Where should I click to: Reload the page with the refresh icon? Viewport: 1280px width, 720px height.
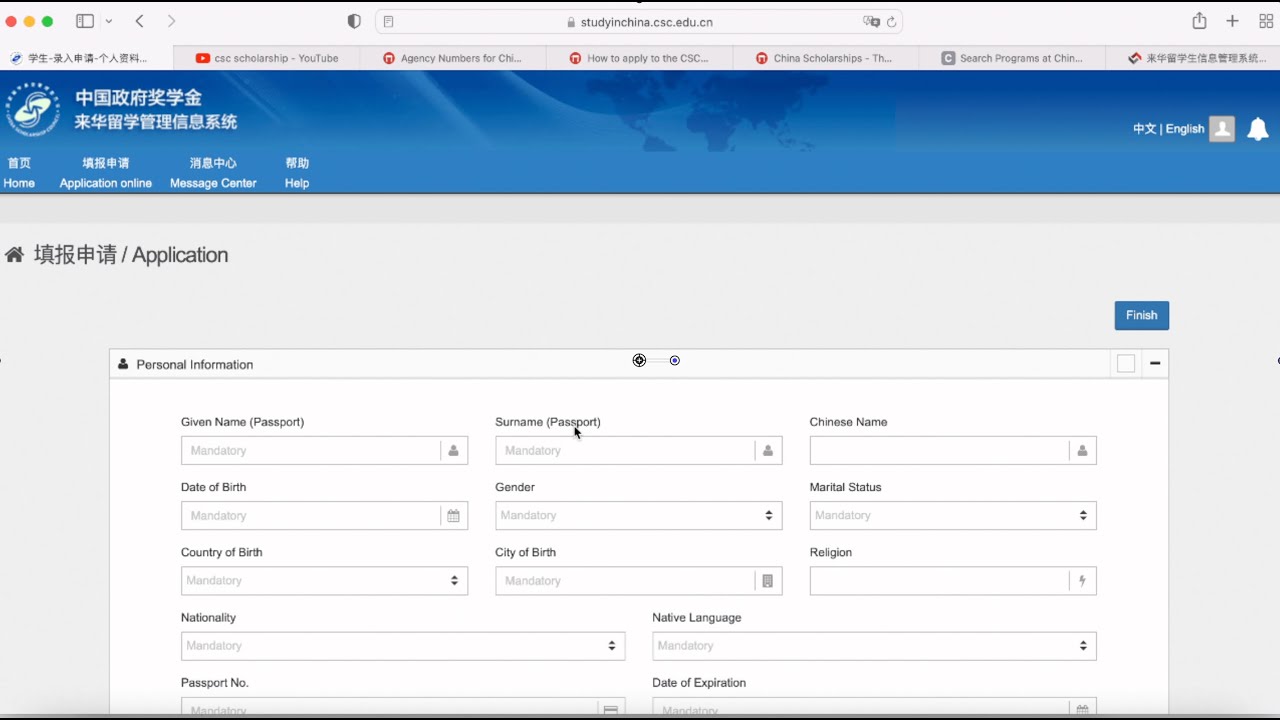tap(891, 22)
